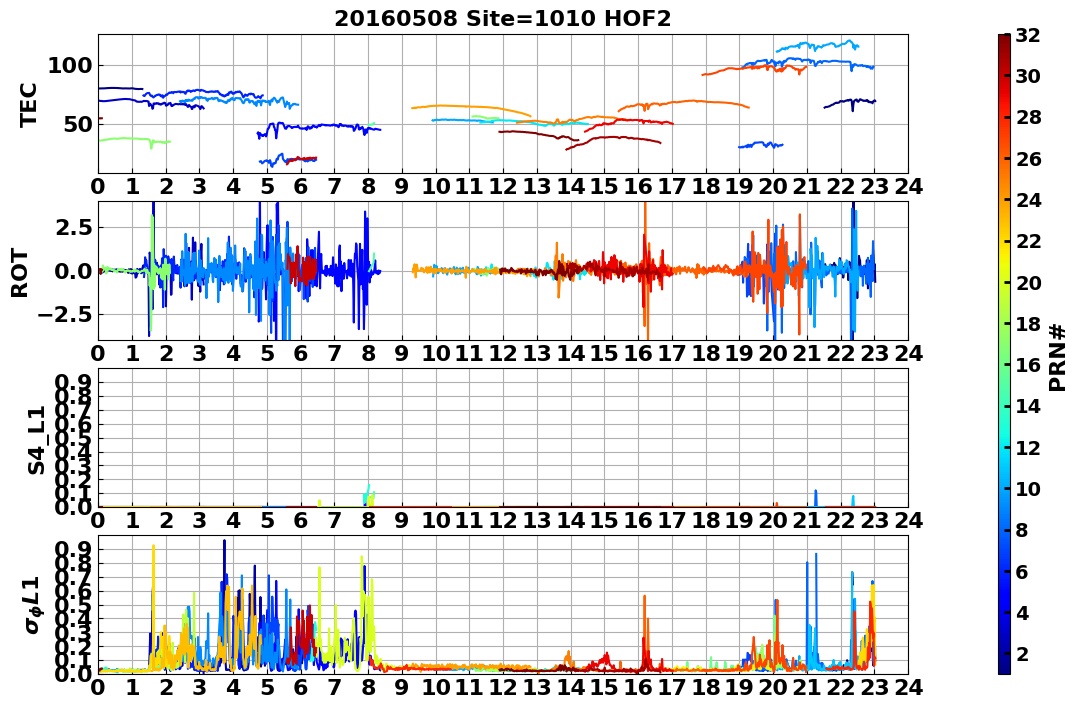Screen dimensions: 1077x709
Task: Click colorbar tick label 32
Action: (1028, 35)
